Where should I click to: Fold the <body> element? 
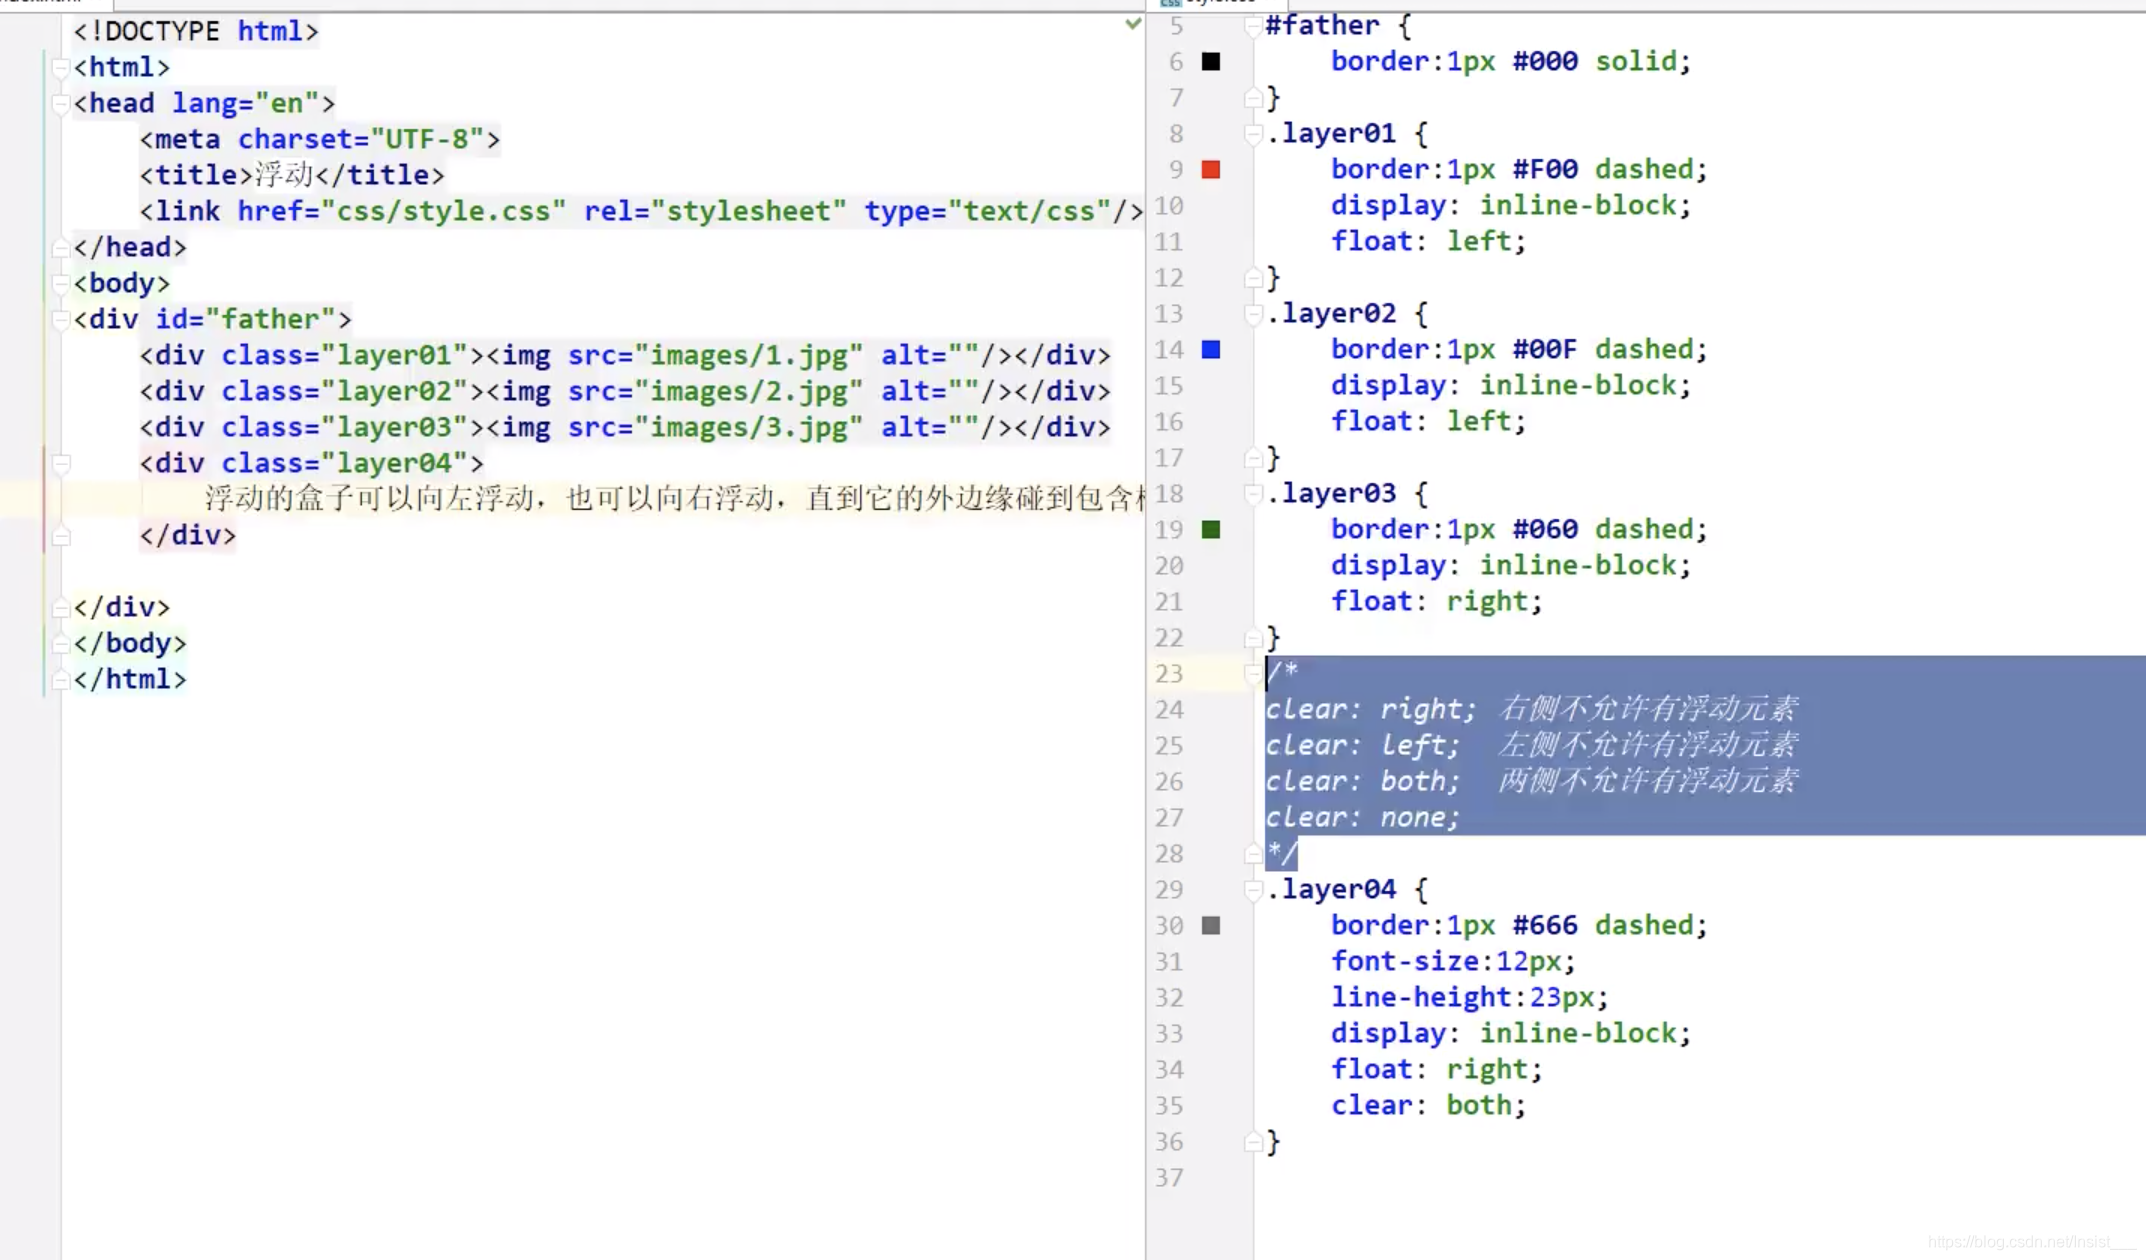pyautogui.click(x=60, y=284)
